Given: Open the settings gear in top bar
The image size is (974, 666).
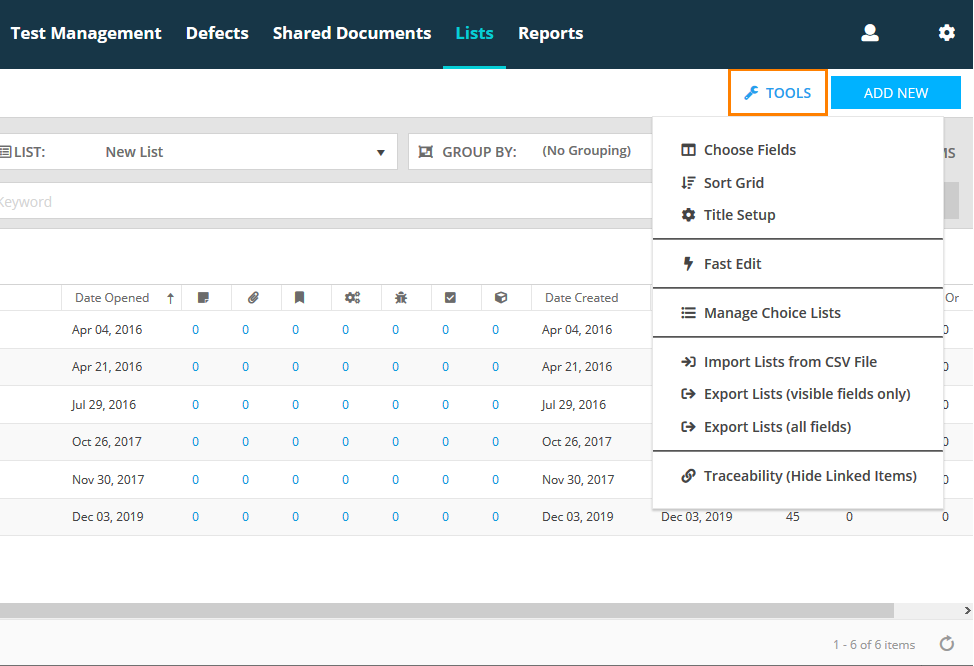Looking at the screenshot, I should (946, 33).
